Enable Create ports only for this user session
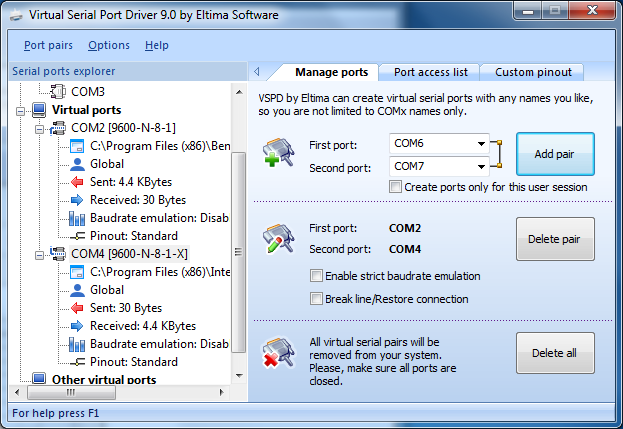Viewport: 623px width, 429px height. click(x=395, y=187)
